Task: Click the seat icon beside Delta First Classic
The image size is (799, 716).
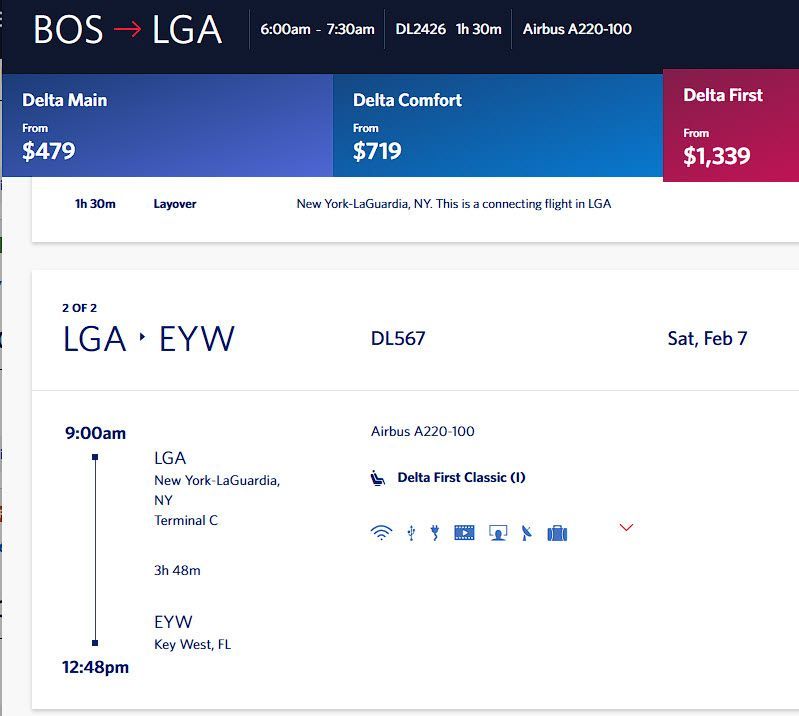Action: click(378, 478)
